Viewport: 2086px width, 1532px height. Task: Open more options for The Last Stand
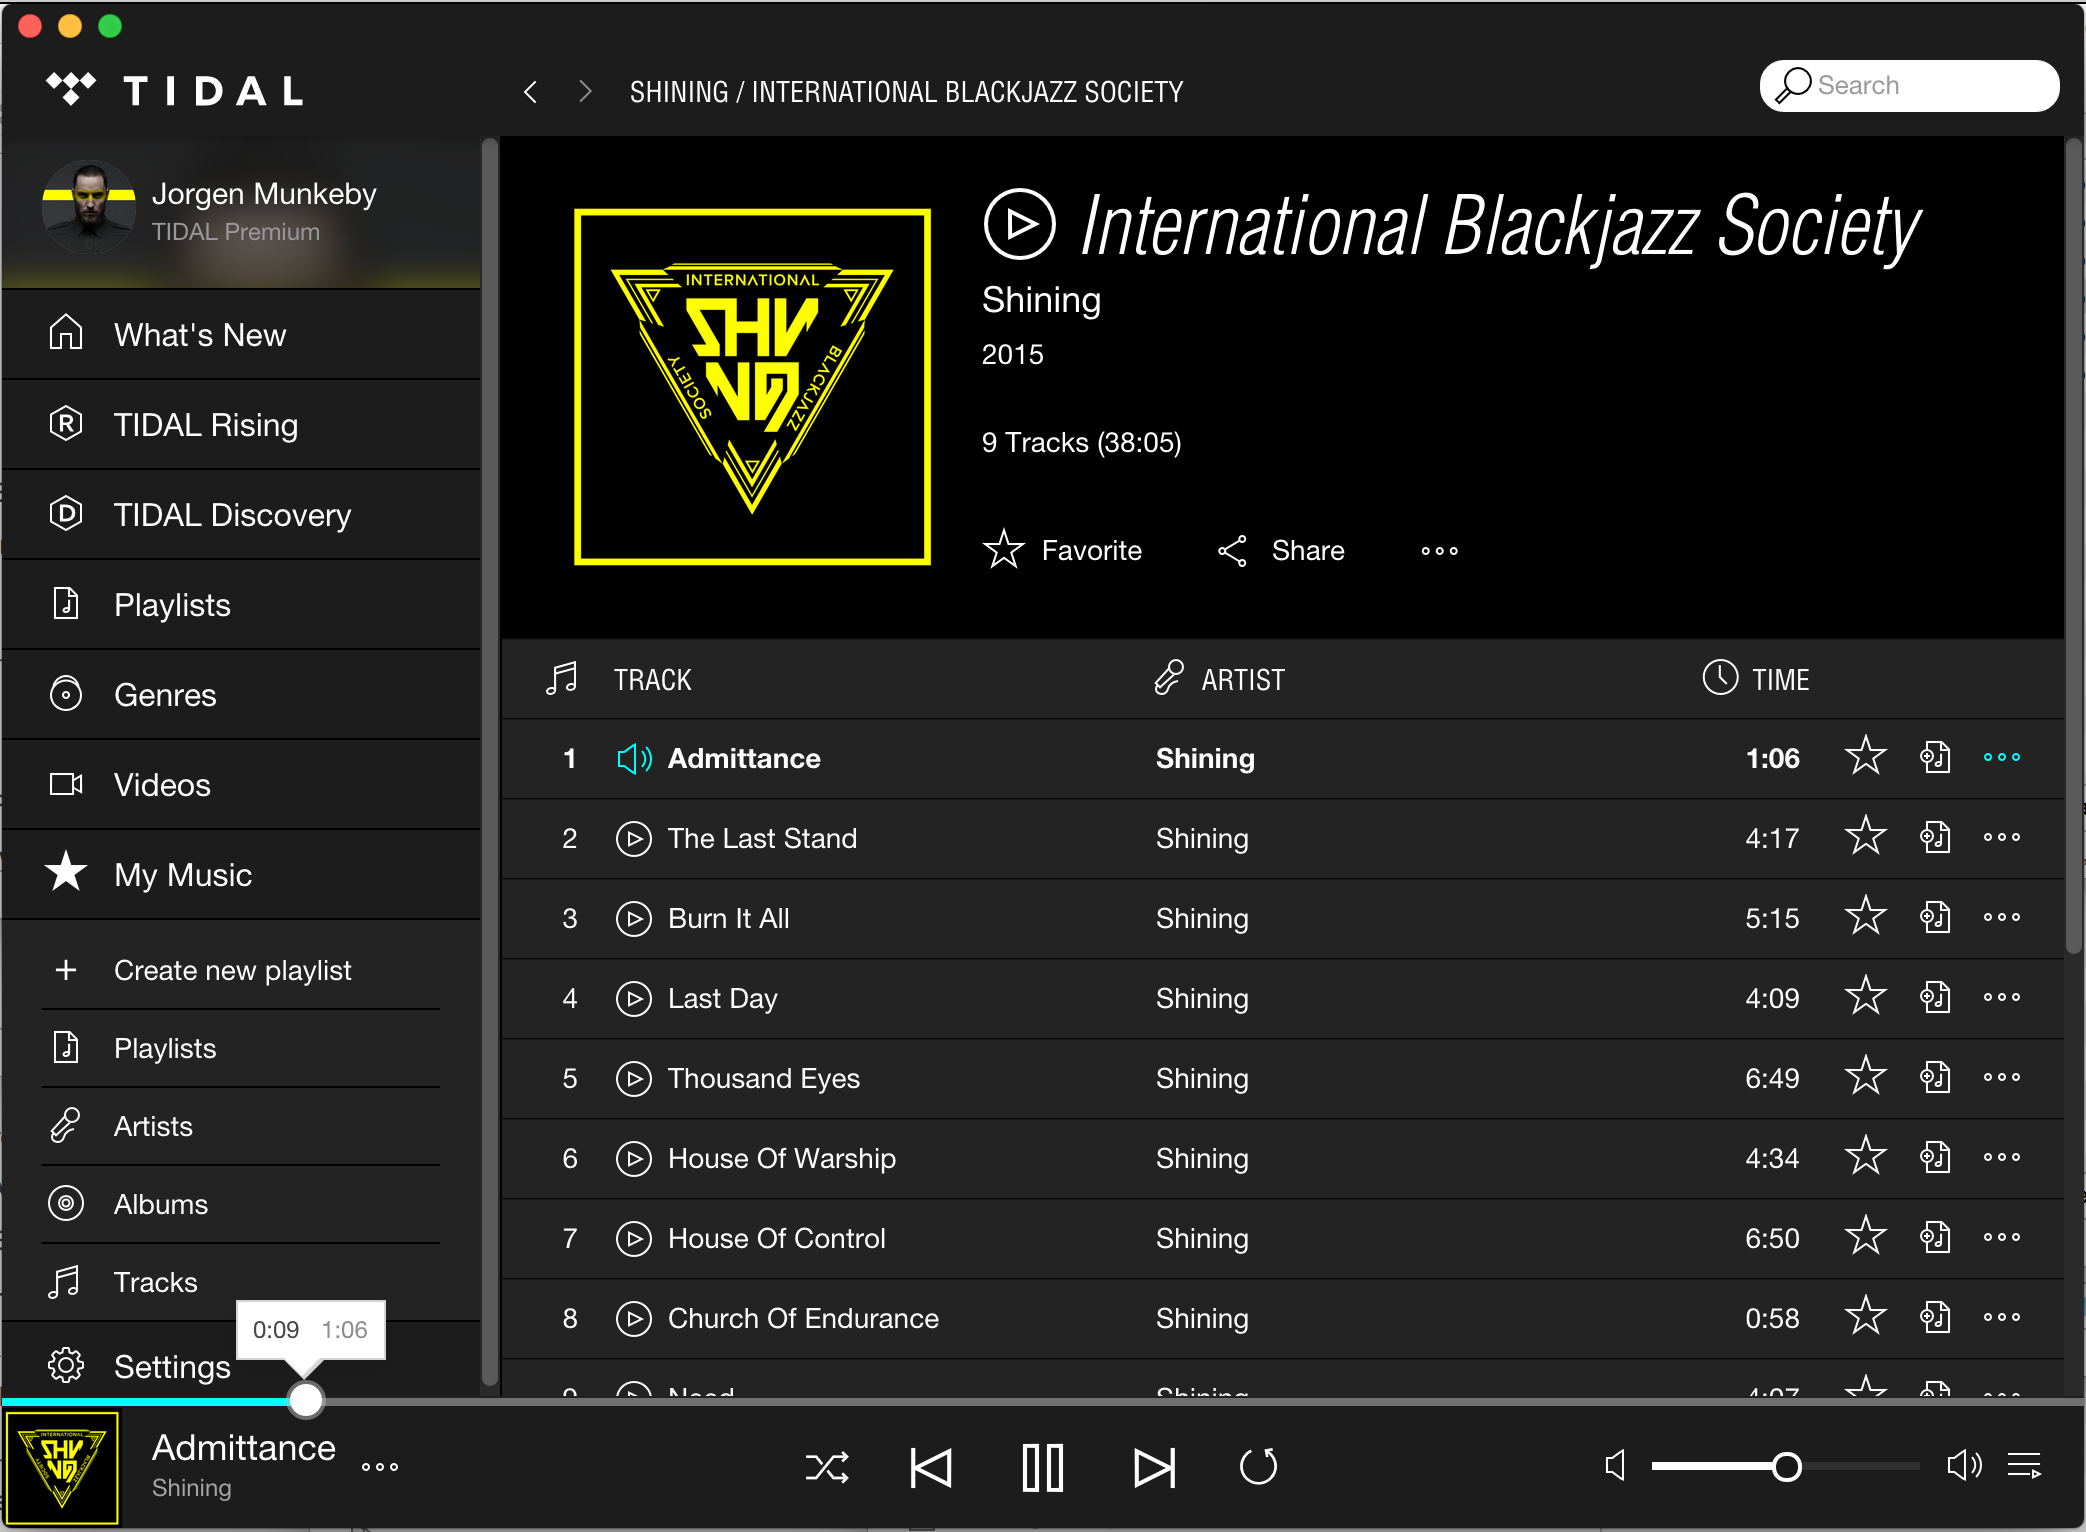pyautogui.click(x=2002, y=837)
